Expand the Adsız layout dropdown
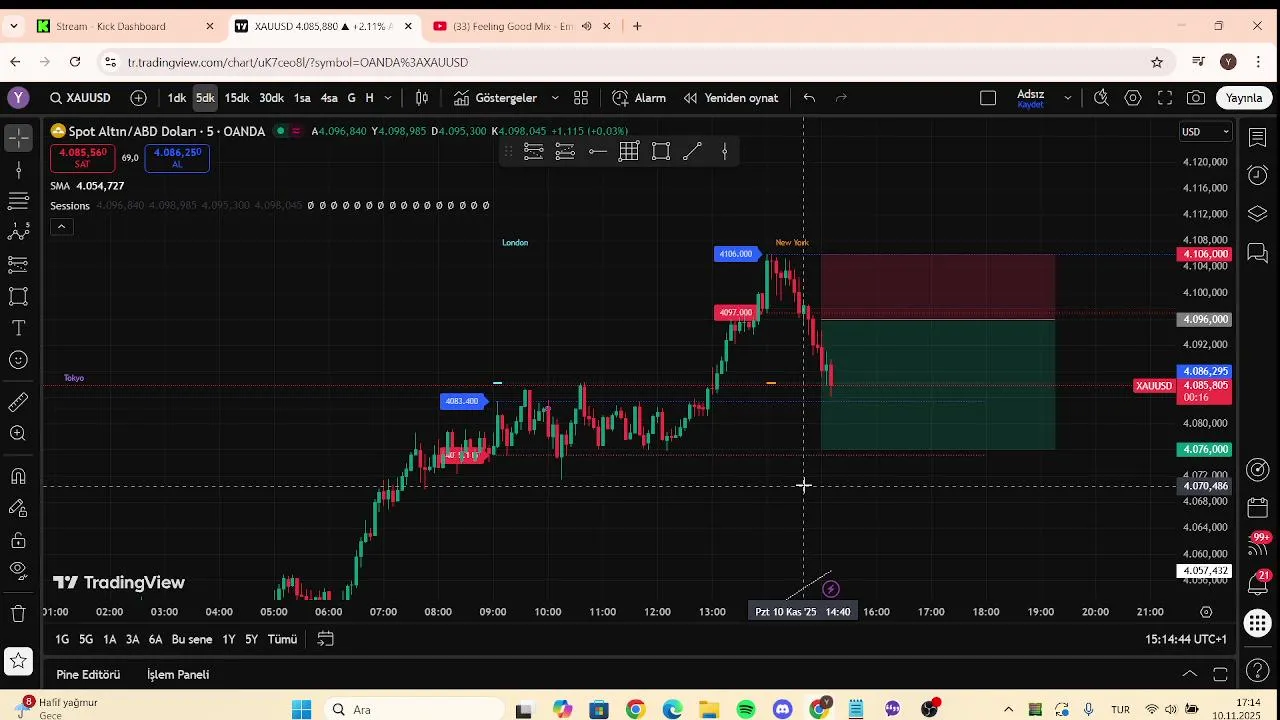The image size is (1280, 720). pyautogui.click(x=1068, y=98)
